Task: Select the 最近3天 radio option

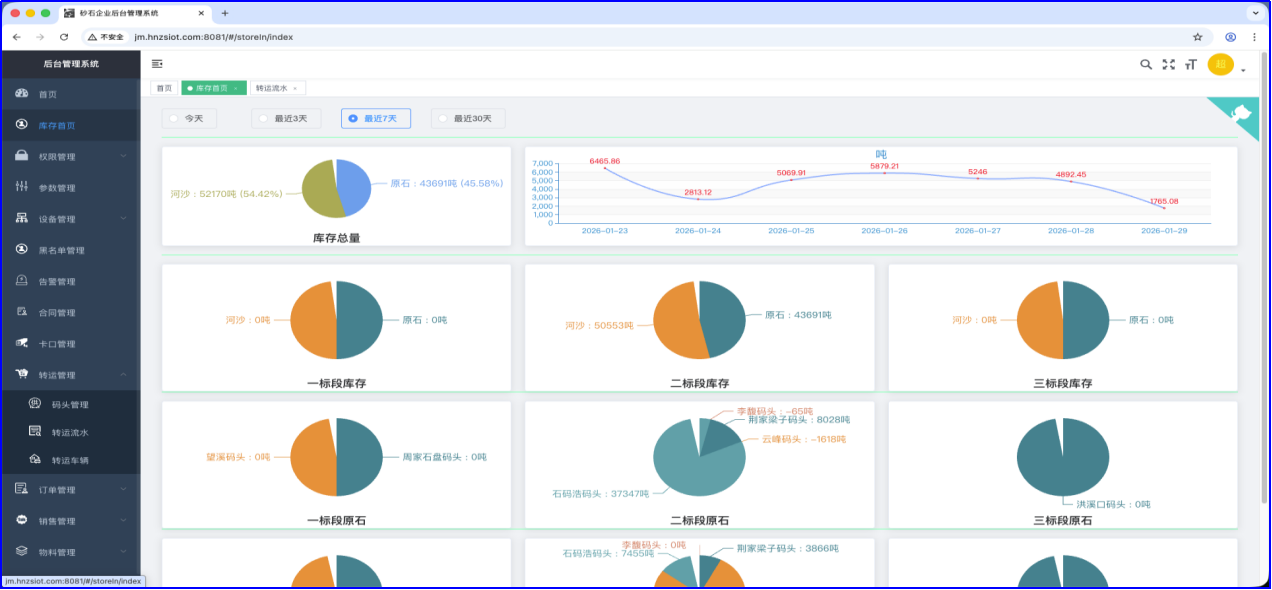Action: pyautogui.click(x=286, y=118)
